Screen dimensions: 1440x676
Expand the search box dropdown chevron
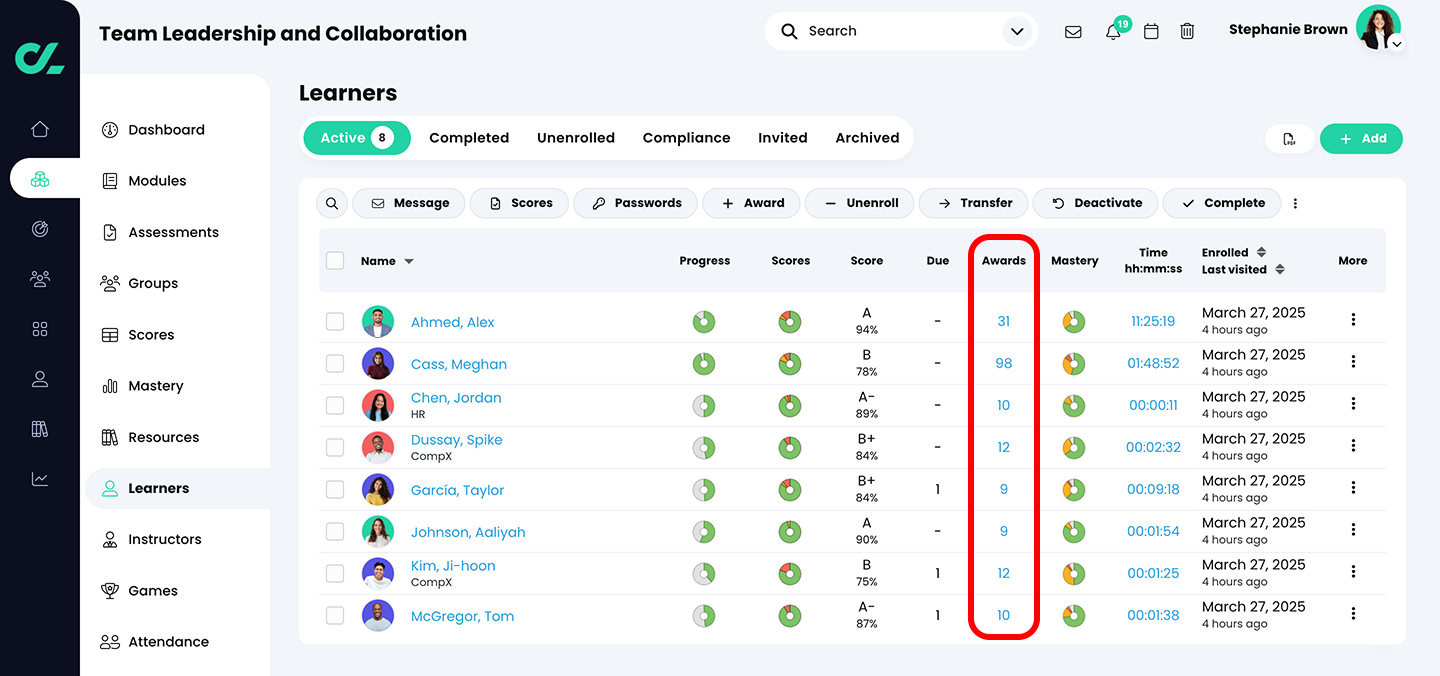tap(1017, 31)
